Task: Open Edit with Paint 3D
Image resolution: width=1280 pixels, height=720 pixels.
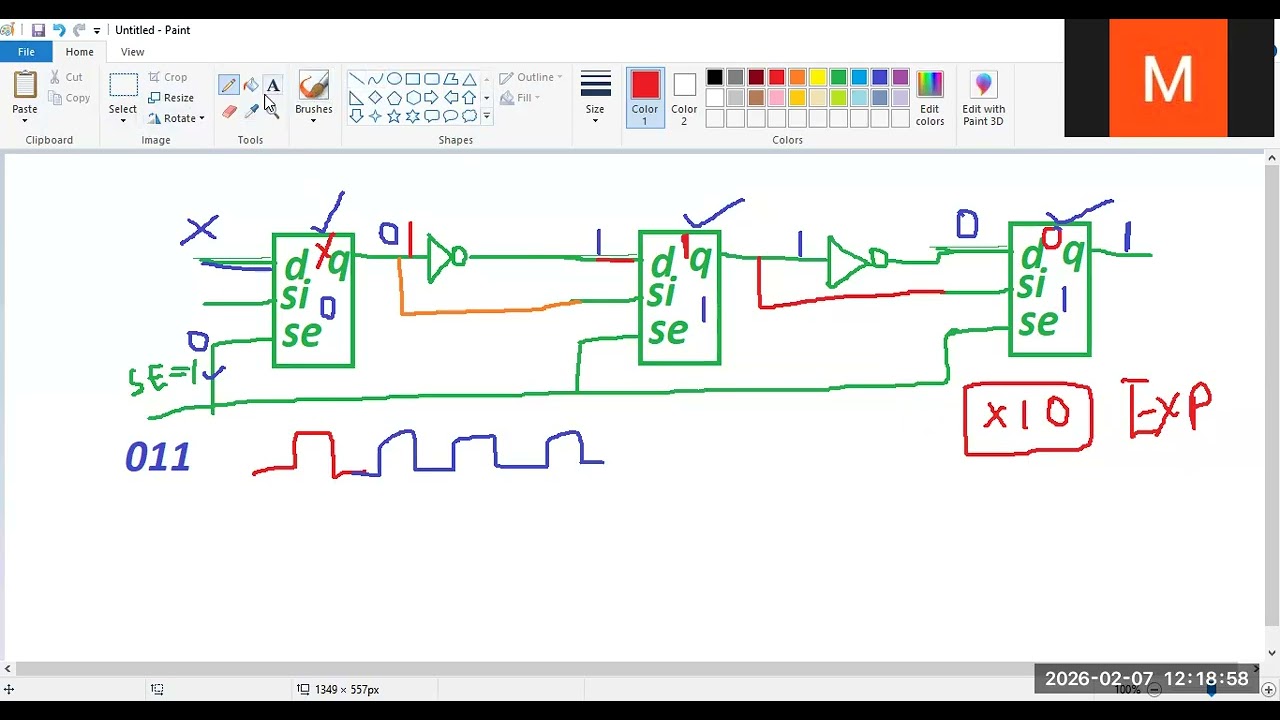Action: coord(983,98)
